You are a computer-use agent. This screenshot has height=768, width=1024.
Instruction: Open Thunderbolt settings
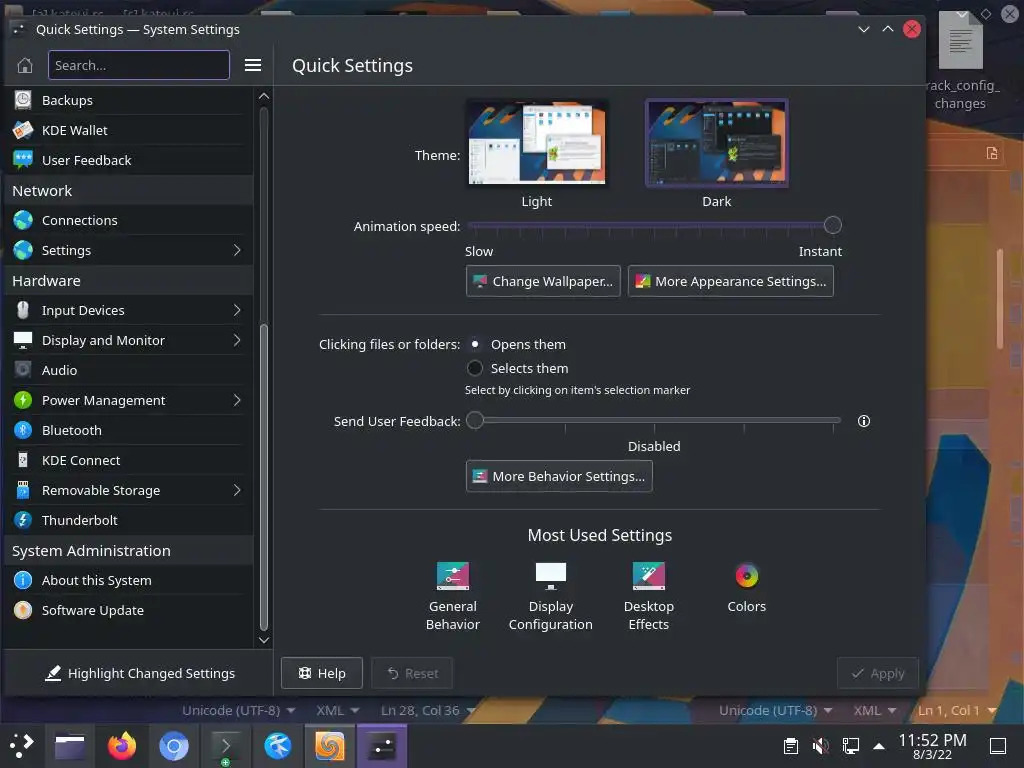click(128, 520)
